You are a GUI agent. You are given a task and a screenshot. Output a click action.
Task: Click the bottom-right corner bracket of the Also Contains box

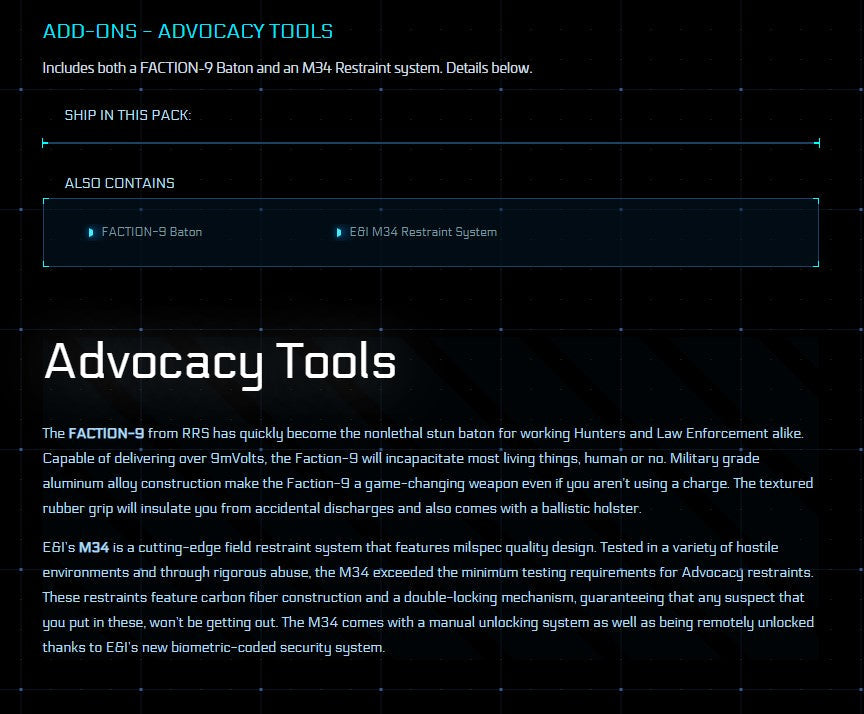(x=816, y=264)
